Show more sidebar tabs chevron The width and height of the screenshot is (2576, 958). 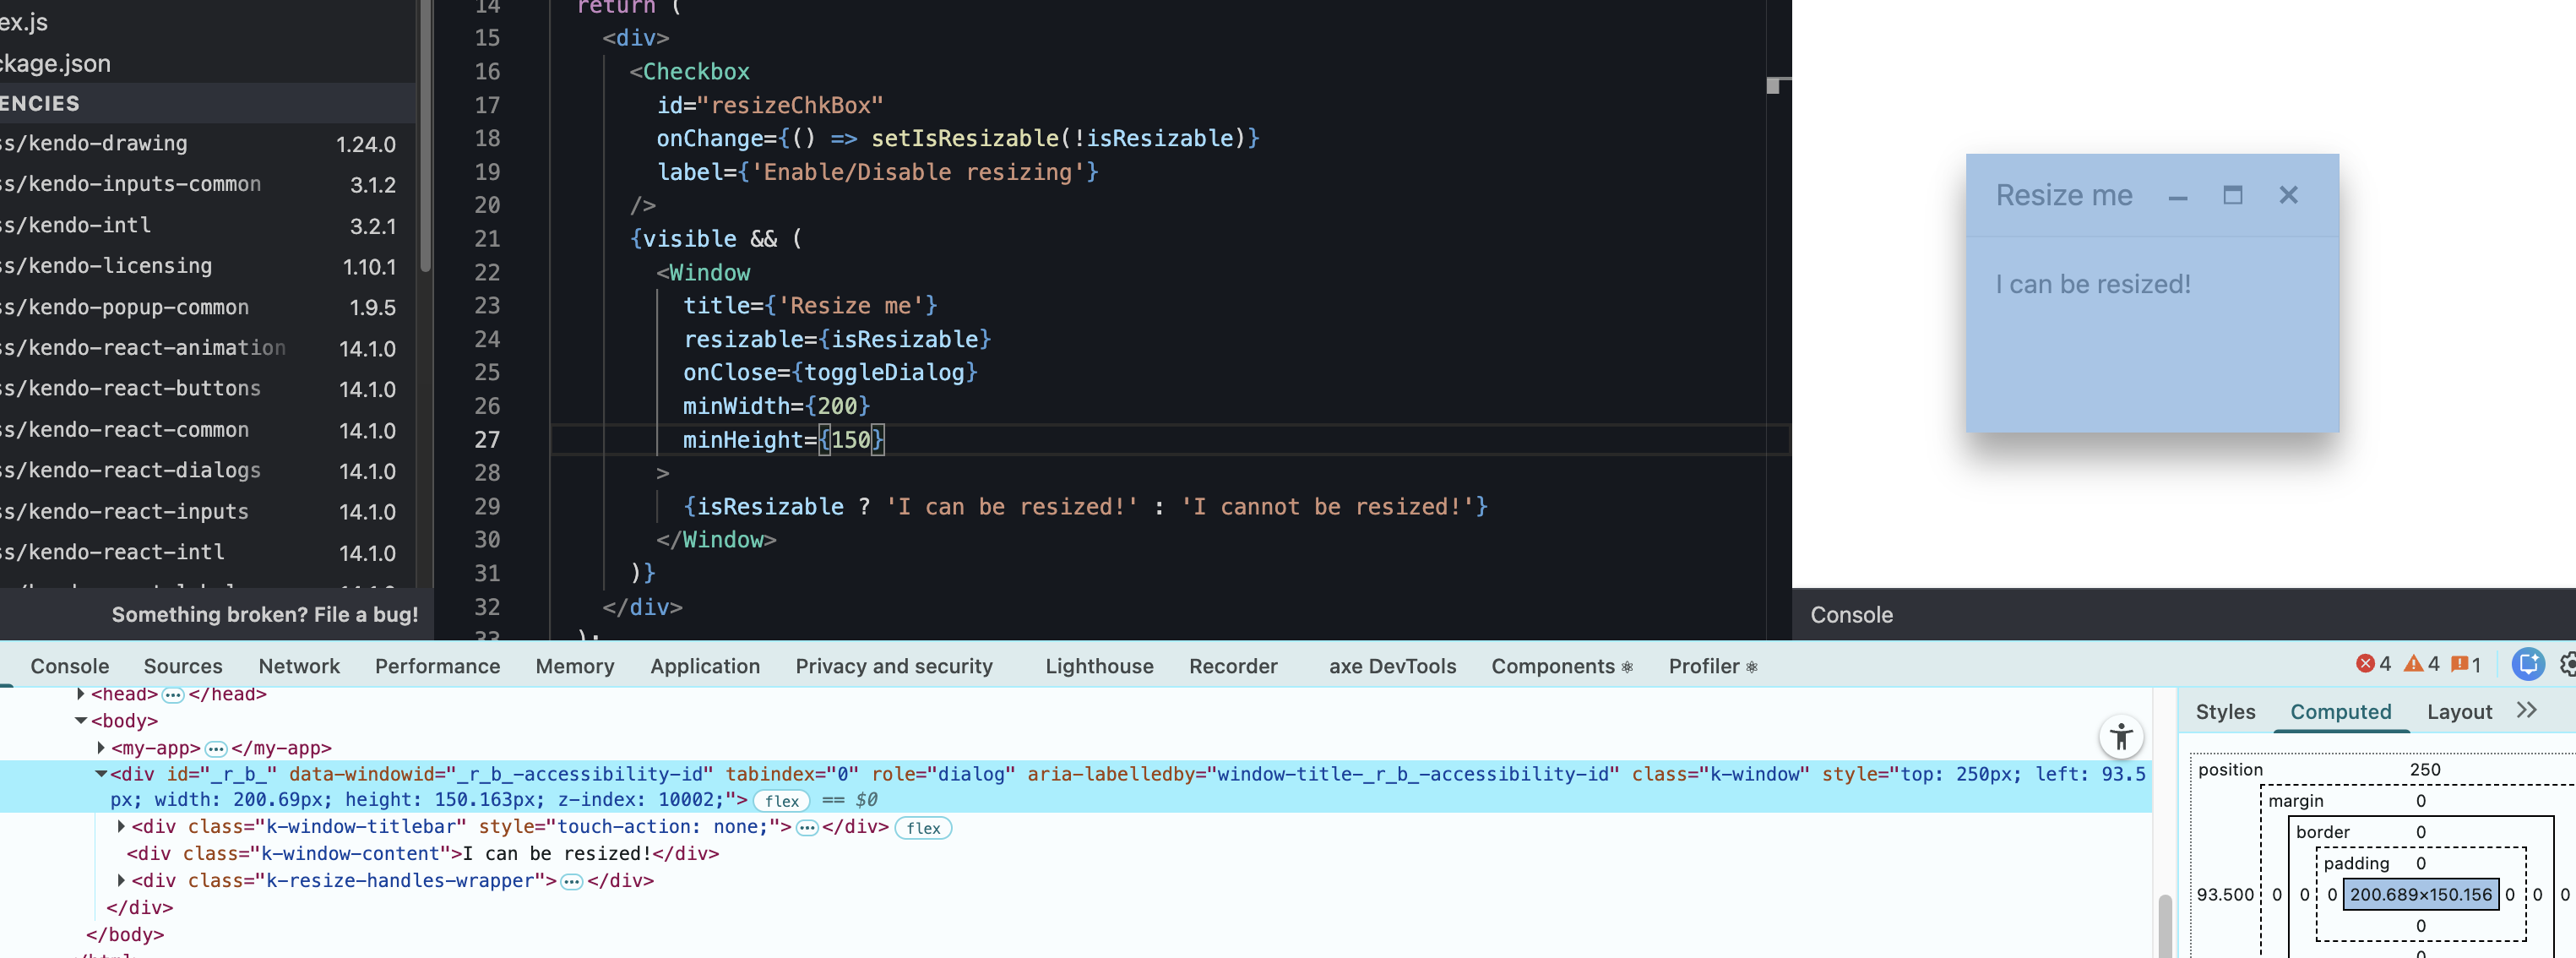pyautogui.click(x=2526, y=711)
